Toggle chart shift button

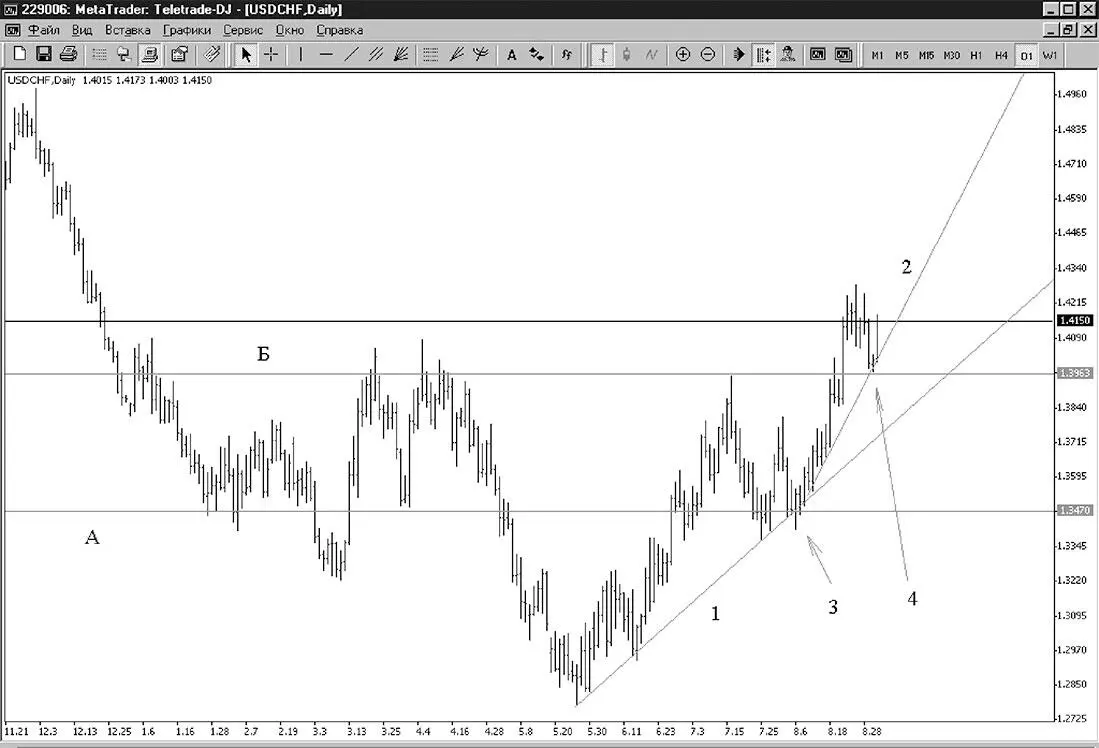point(763,54)
